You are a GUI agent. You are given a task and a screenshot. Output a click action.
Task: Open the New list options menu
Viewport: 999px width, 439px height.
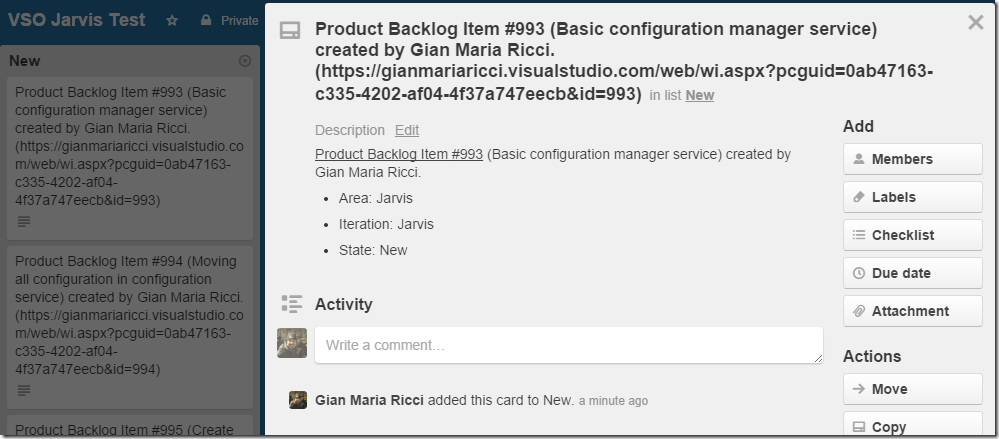pos(245,61)
